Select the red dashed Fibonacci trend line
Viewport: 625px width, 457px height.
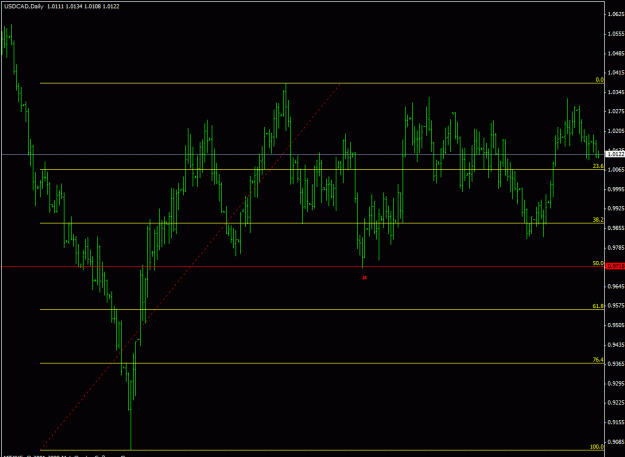coord(191,266)
